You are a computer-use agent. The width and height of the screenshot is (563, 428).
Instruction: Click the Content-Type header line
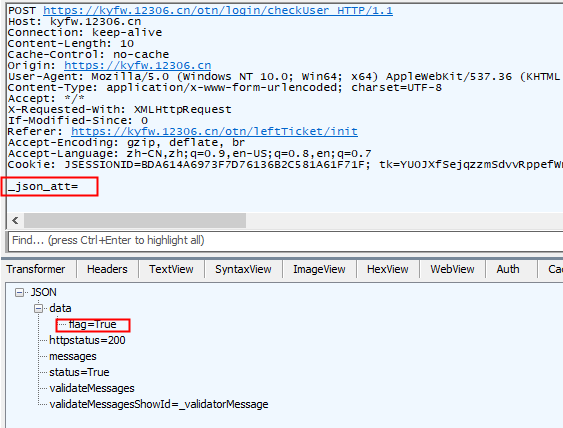[225, 87]
